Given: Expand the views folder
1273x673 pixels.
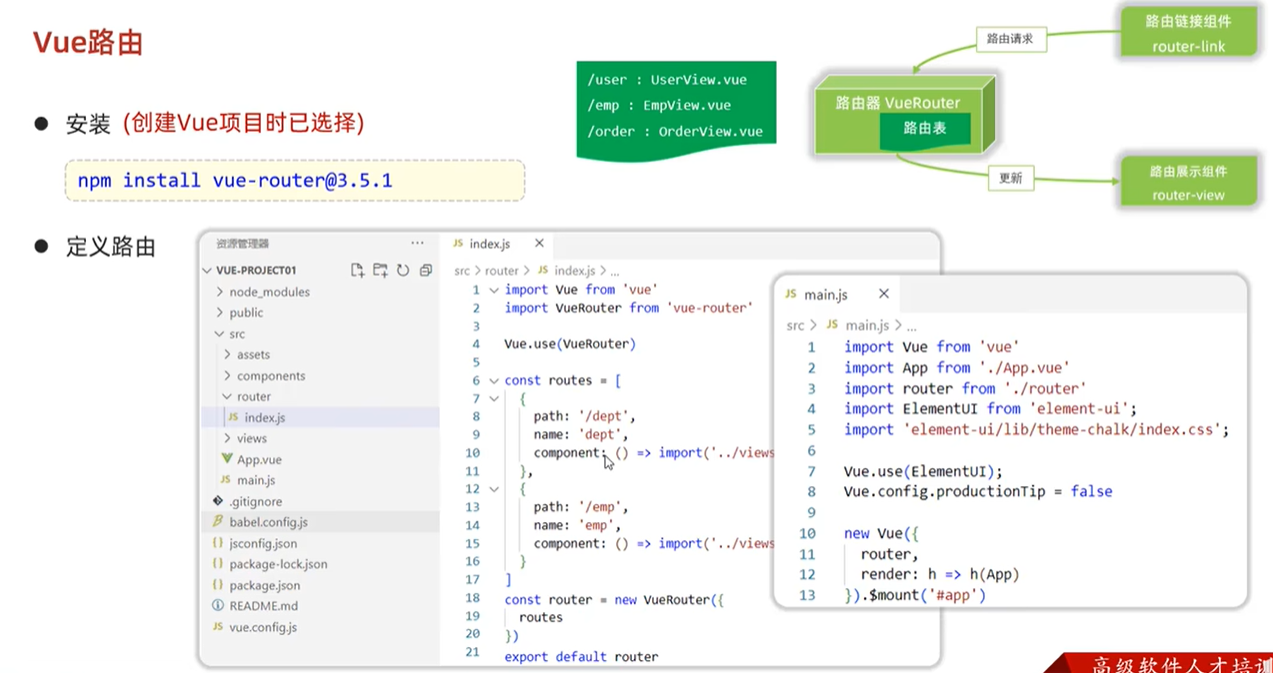Looking at the screenshot, I should click(x=228, y=438).
